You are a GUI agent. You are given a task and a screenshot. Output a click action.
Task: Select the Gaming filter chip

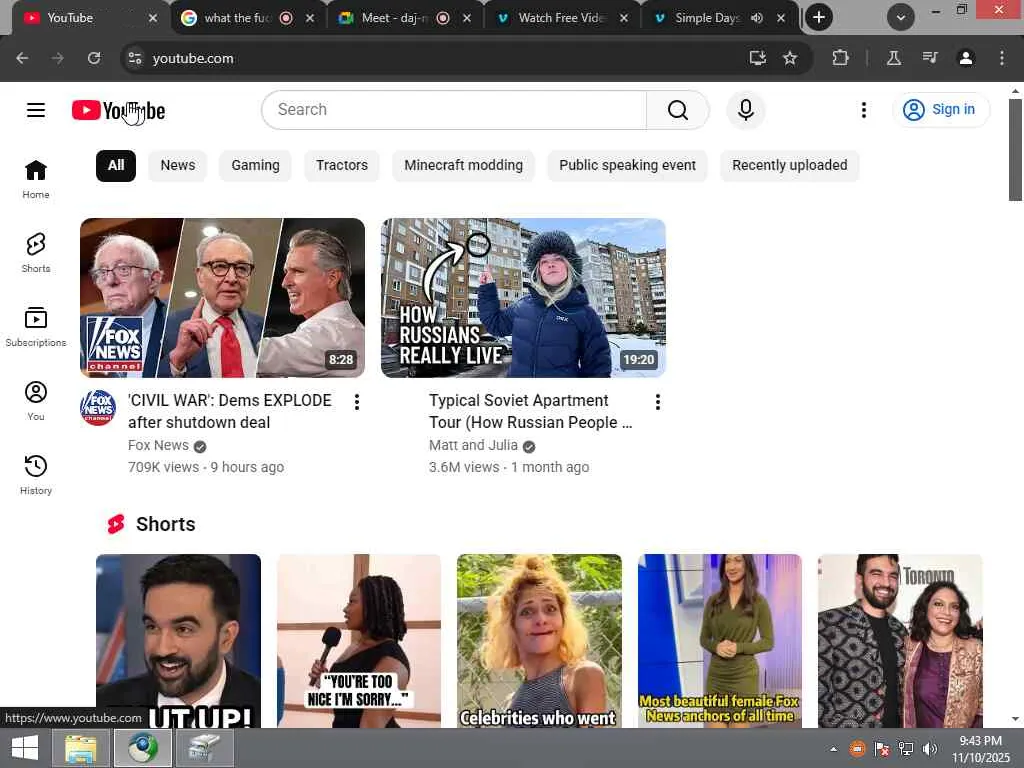(x=255, y=165)
